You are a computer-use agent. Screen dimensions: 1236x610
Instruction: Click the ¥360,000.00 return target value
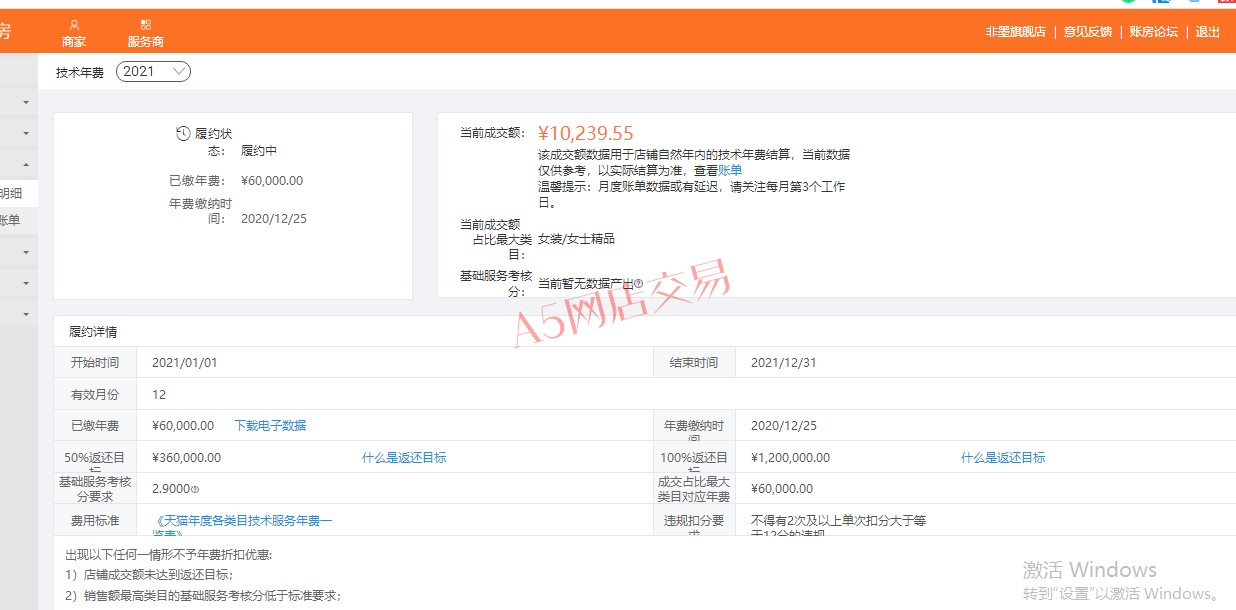(187, 458)
